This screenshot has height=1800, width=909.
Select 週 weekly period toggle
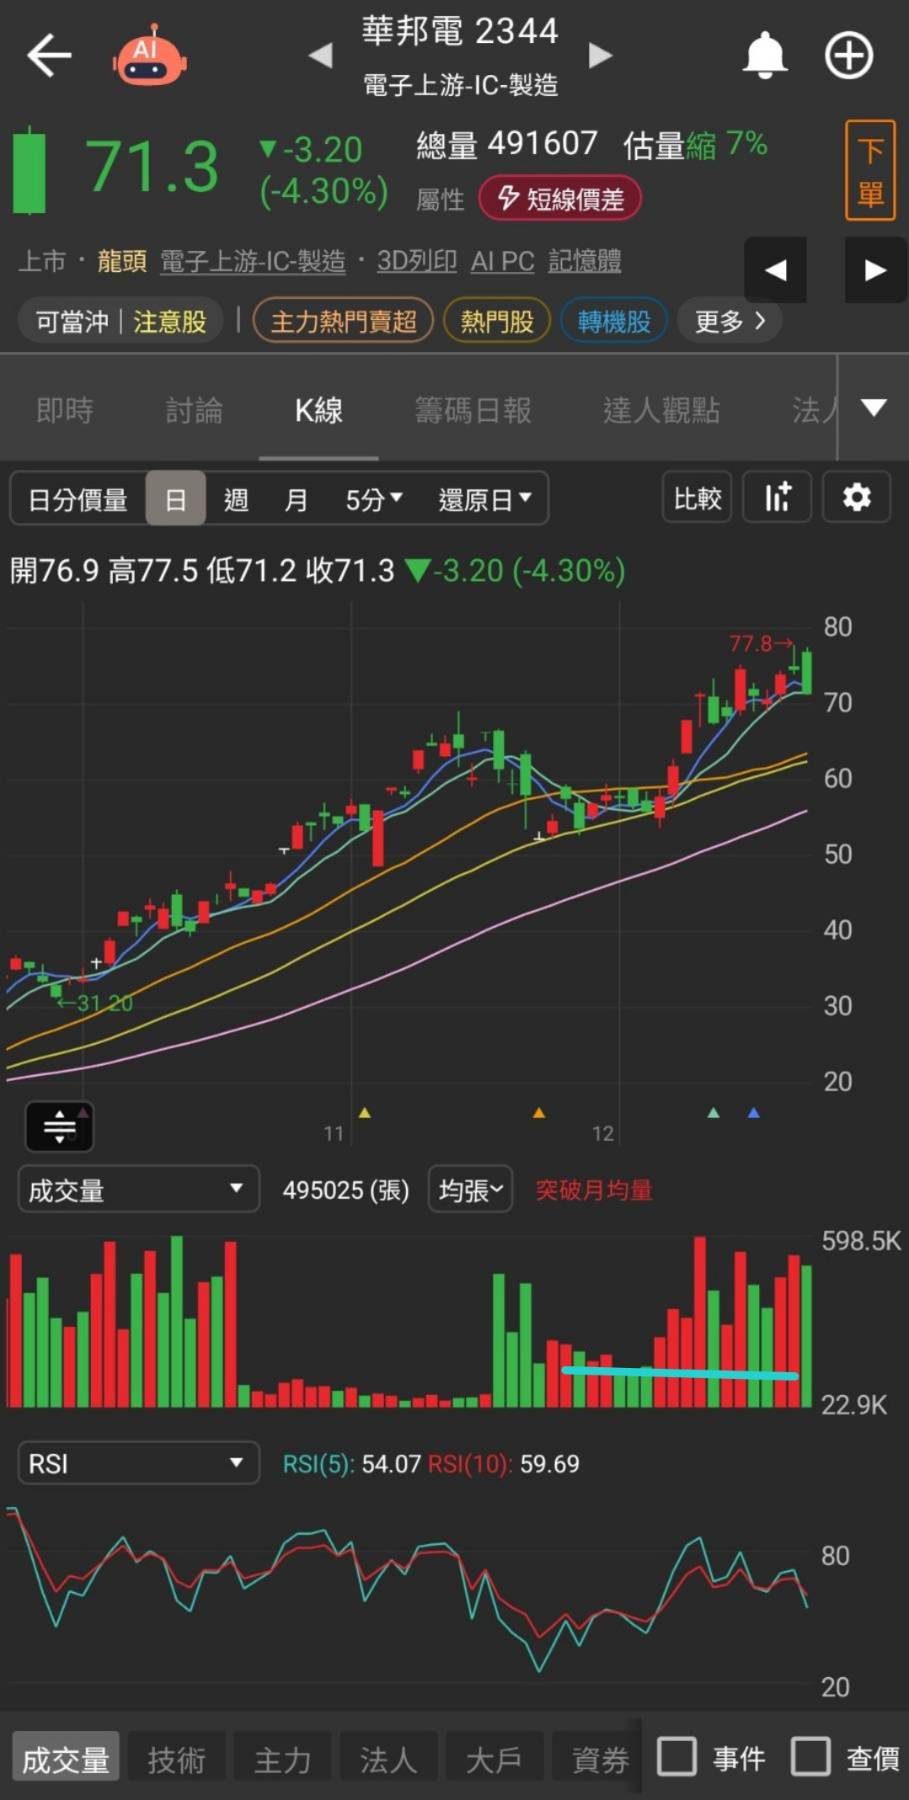coord(236,499)
